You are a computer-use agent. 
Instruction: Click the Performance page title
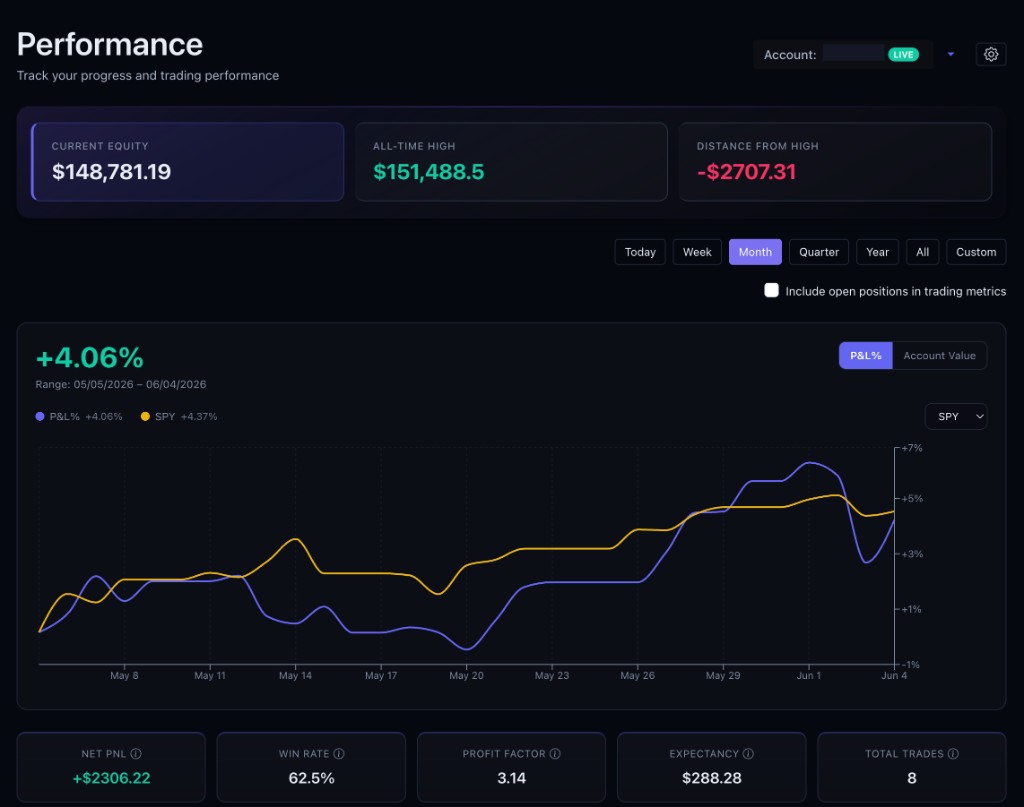coord(110,44)
